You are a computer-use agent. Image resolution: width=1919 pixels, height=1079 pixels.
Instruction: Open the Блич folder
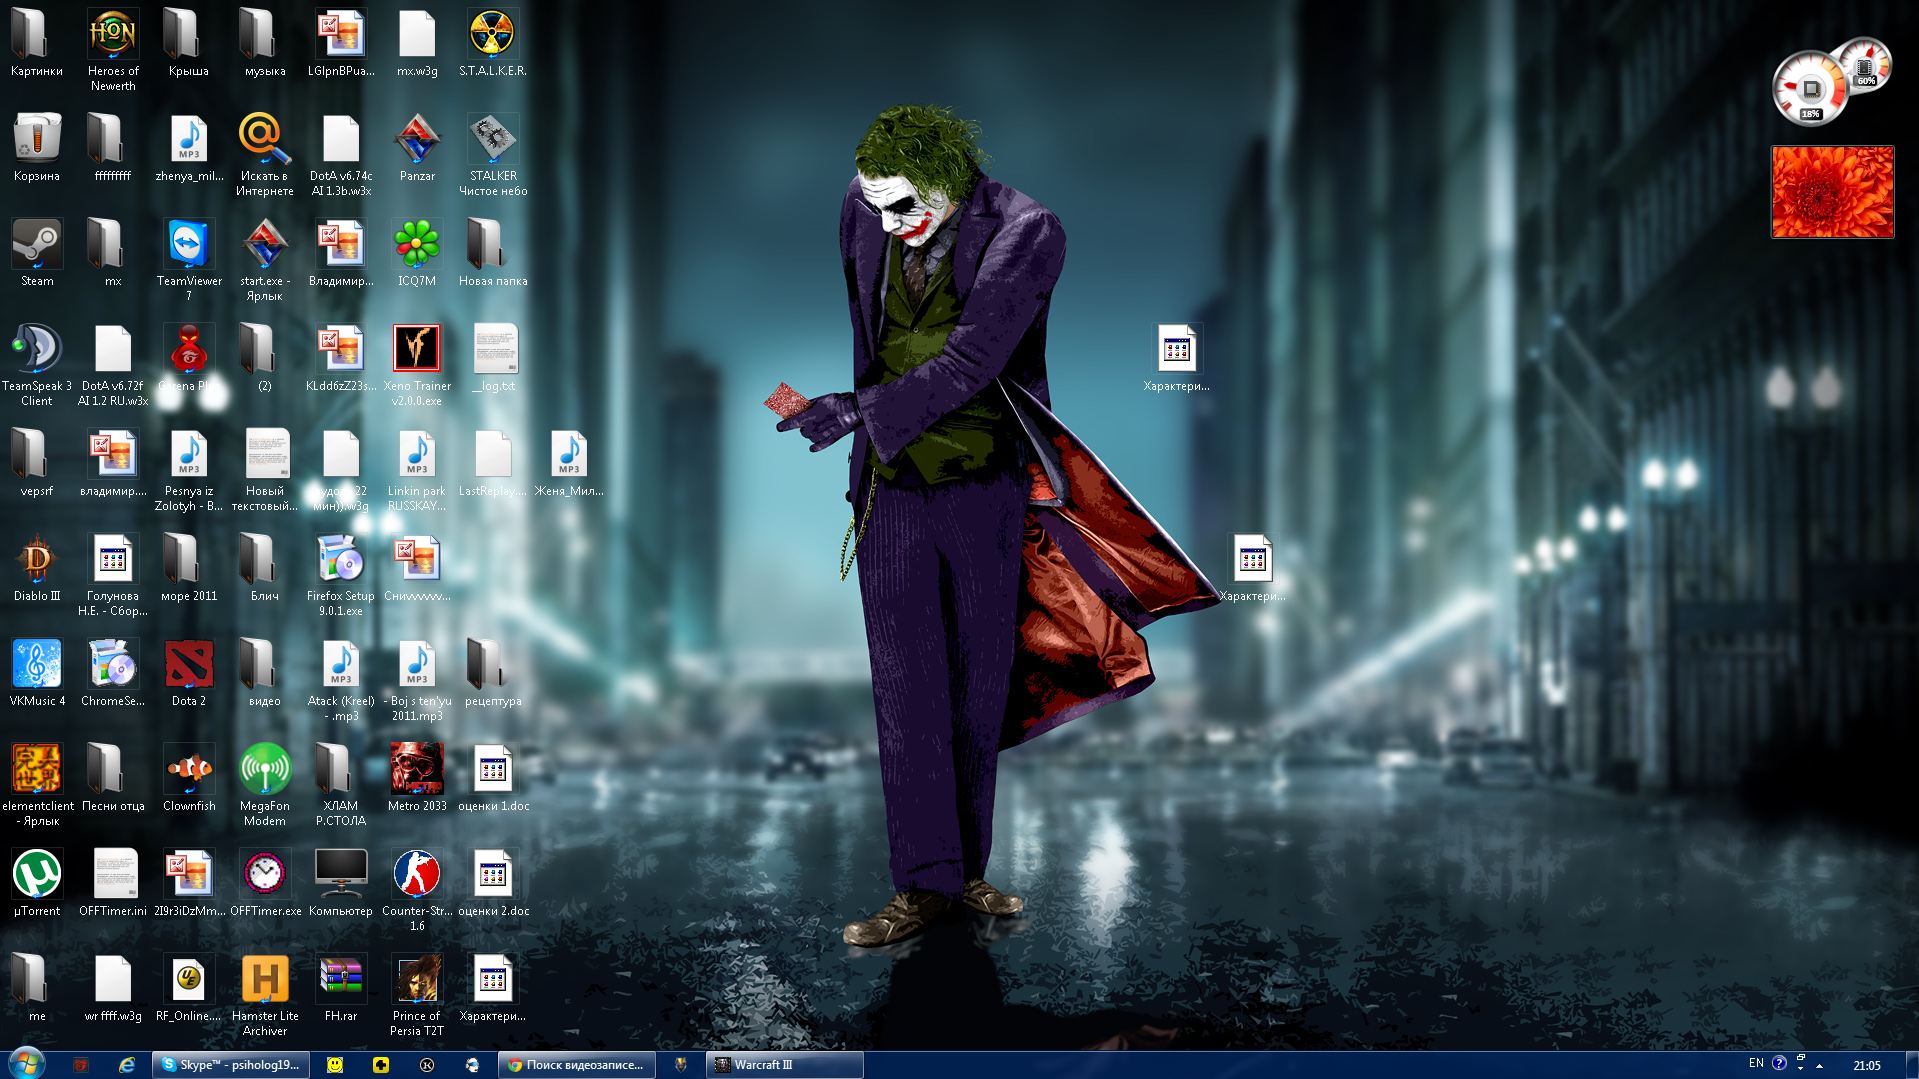coord(265,568)
